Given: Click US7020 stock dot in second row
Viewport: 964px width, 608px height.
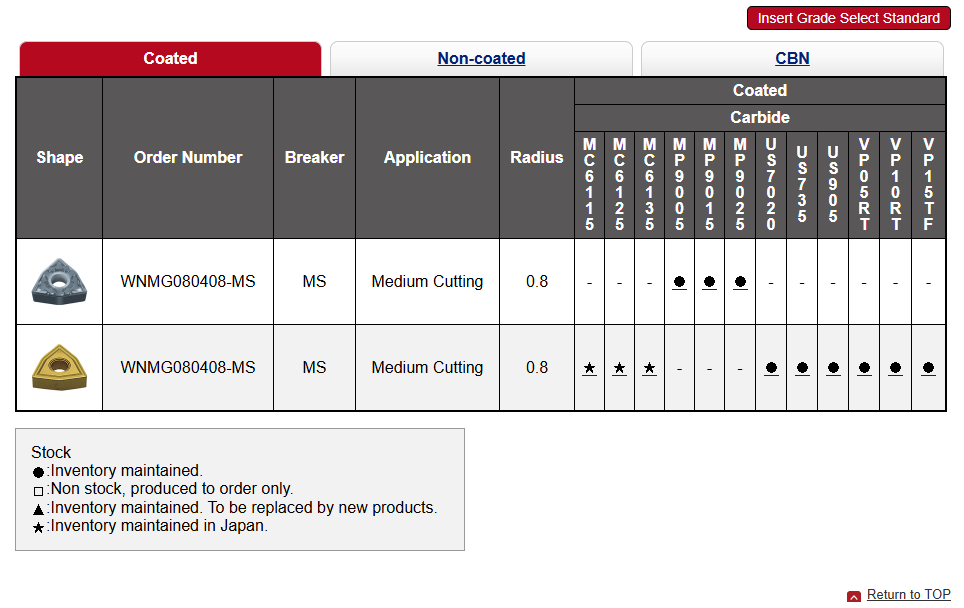Looking at the screenshot, I should (x=771, y=368).
